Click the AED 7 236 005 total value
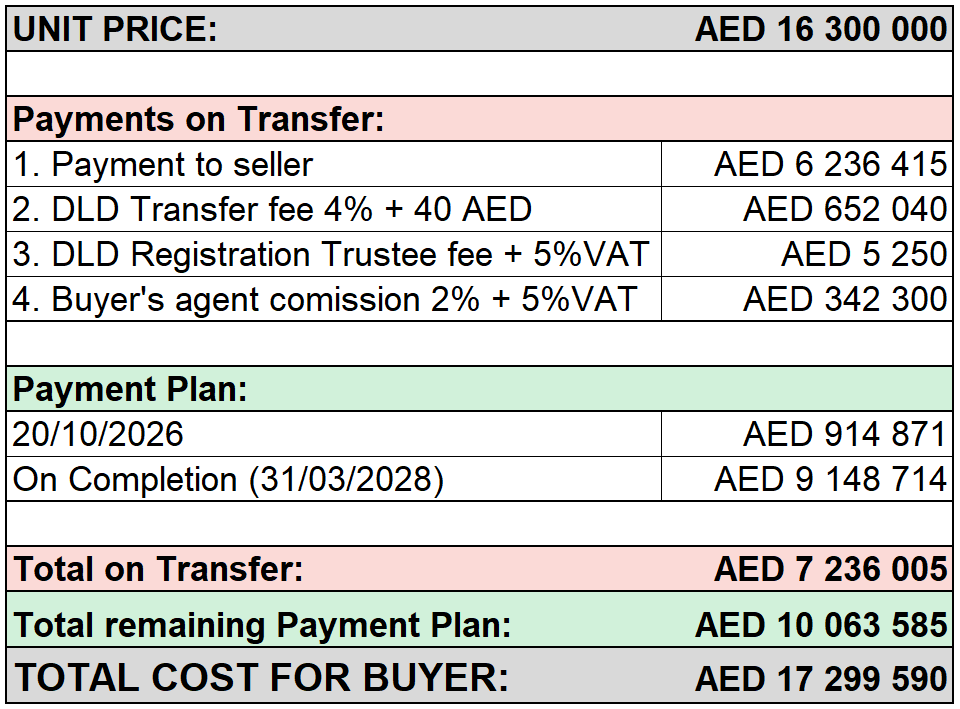960x709 pixels. (831, 569)
